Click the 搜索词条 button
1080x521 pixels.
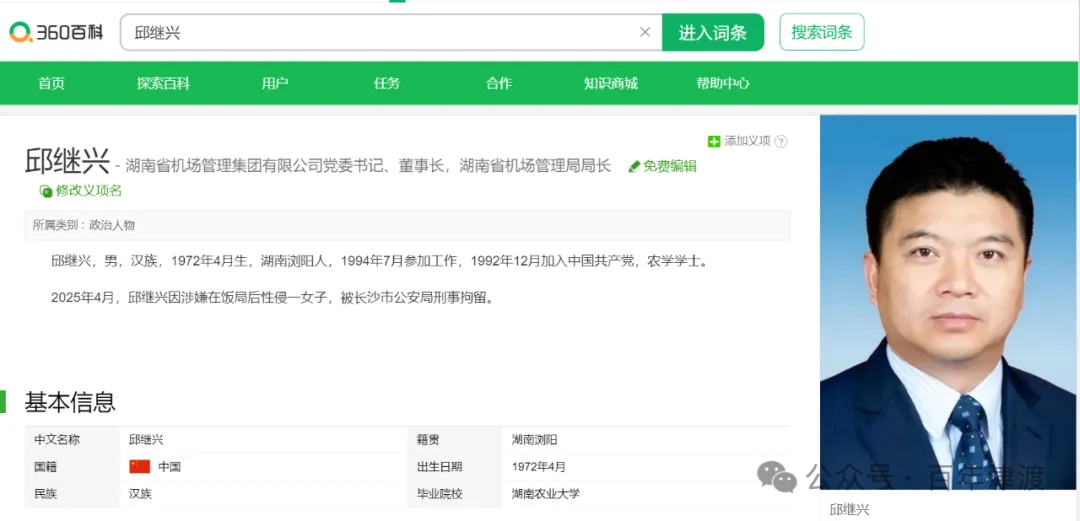[822, 32]
